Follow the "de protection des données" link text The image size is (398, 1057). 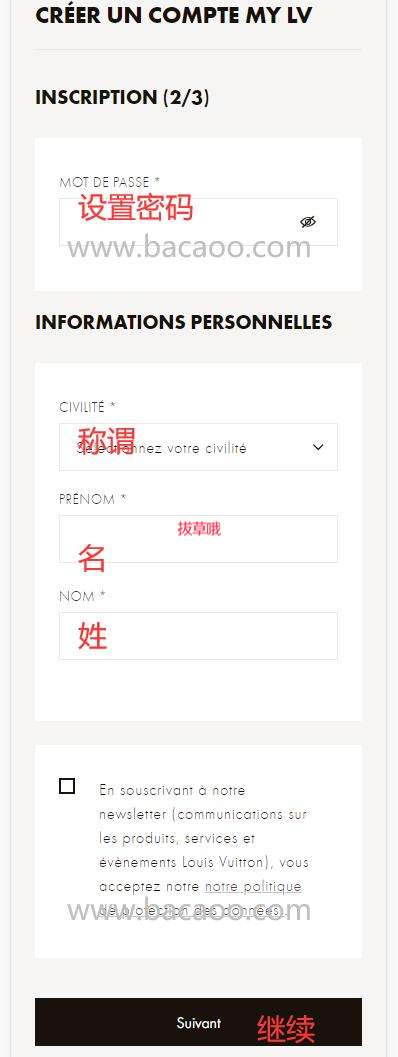[x=193, y=911]
